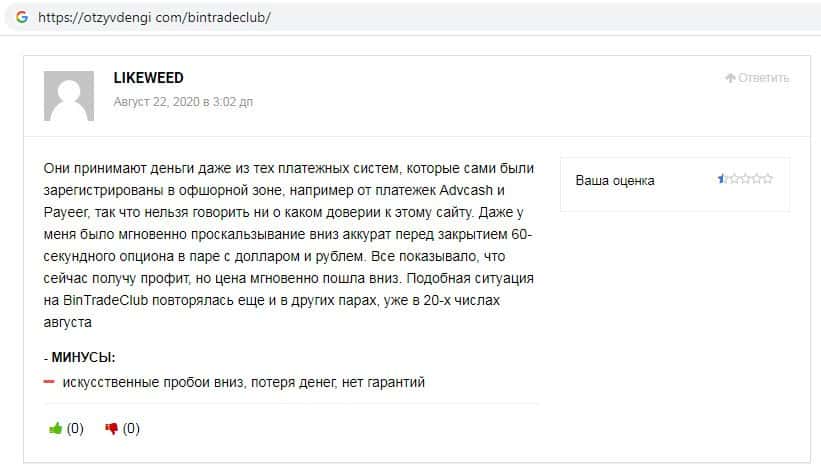Screen dimensions: 821x472
Task: Click the LIKEWEED username
Action: tap(148, 78)
